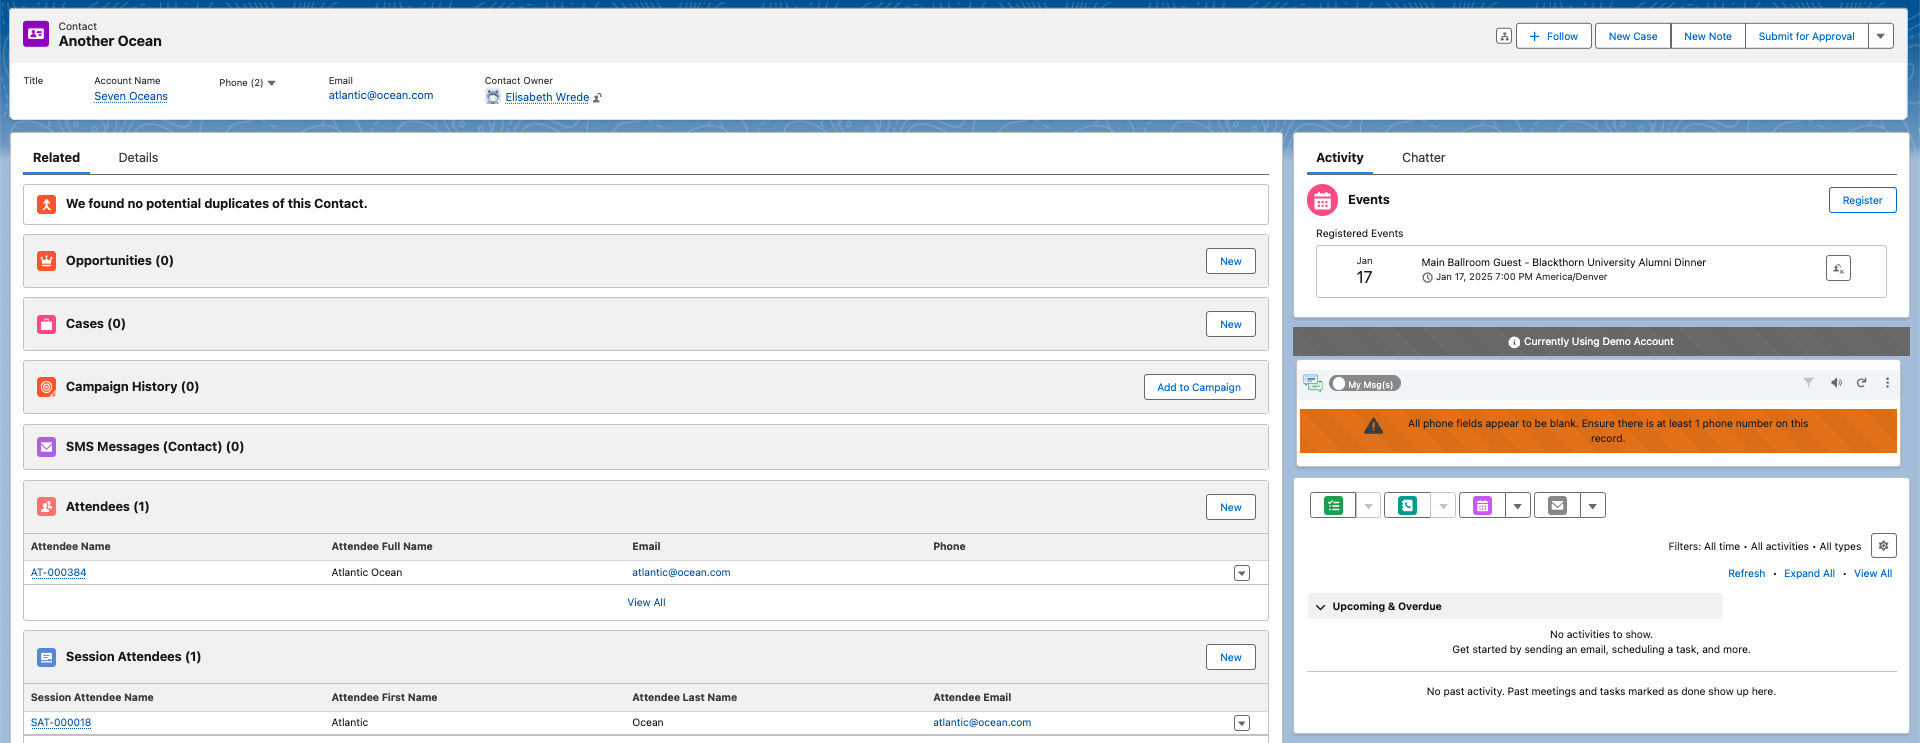Click the Campaign History target icon
The width and height of the screenshot is (1920, 743).
(x=46, y=387)
